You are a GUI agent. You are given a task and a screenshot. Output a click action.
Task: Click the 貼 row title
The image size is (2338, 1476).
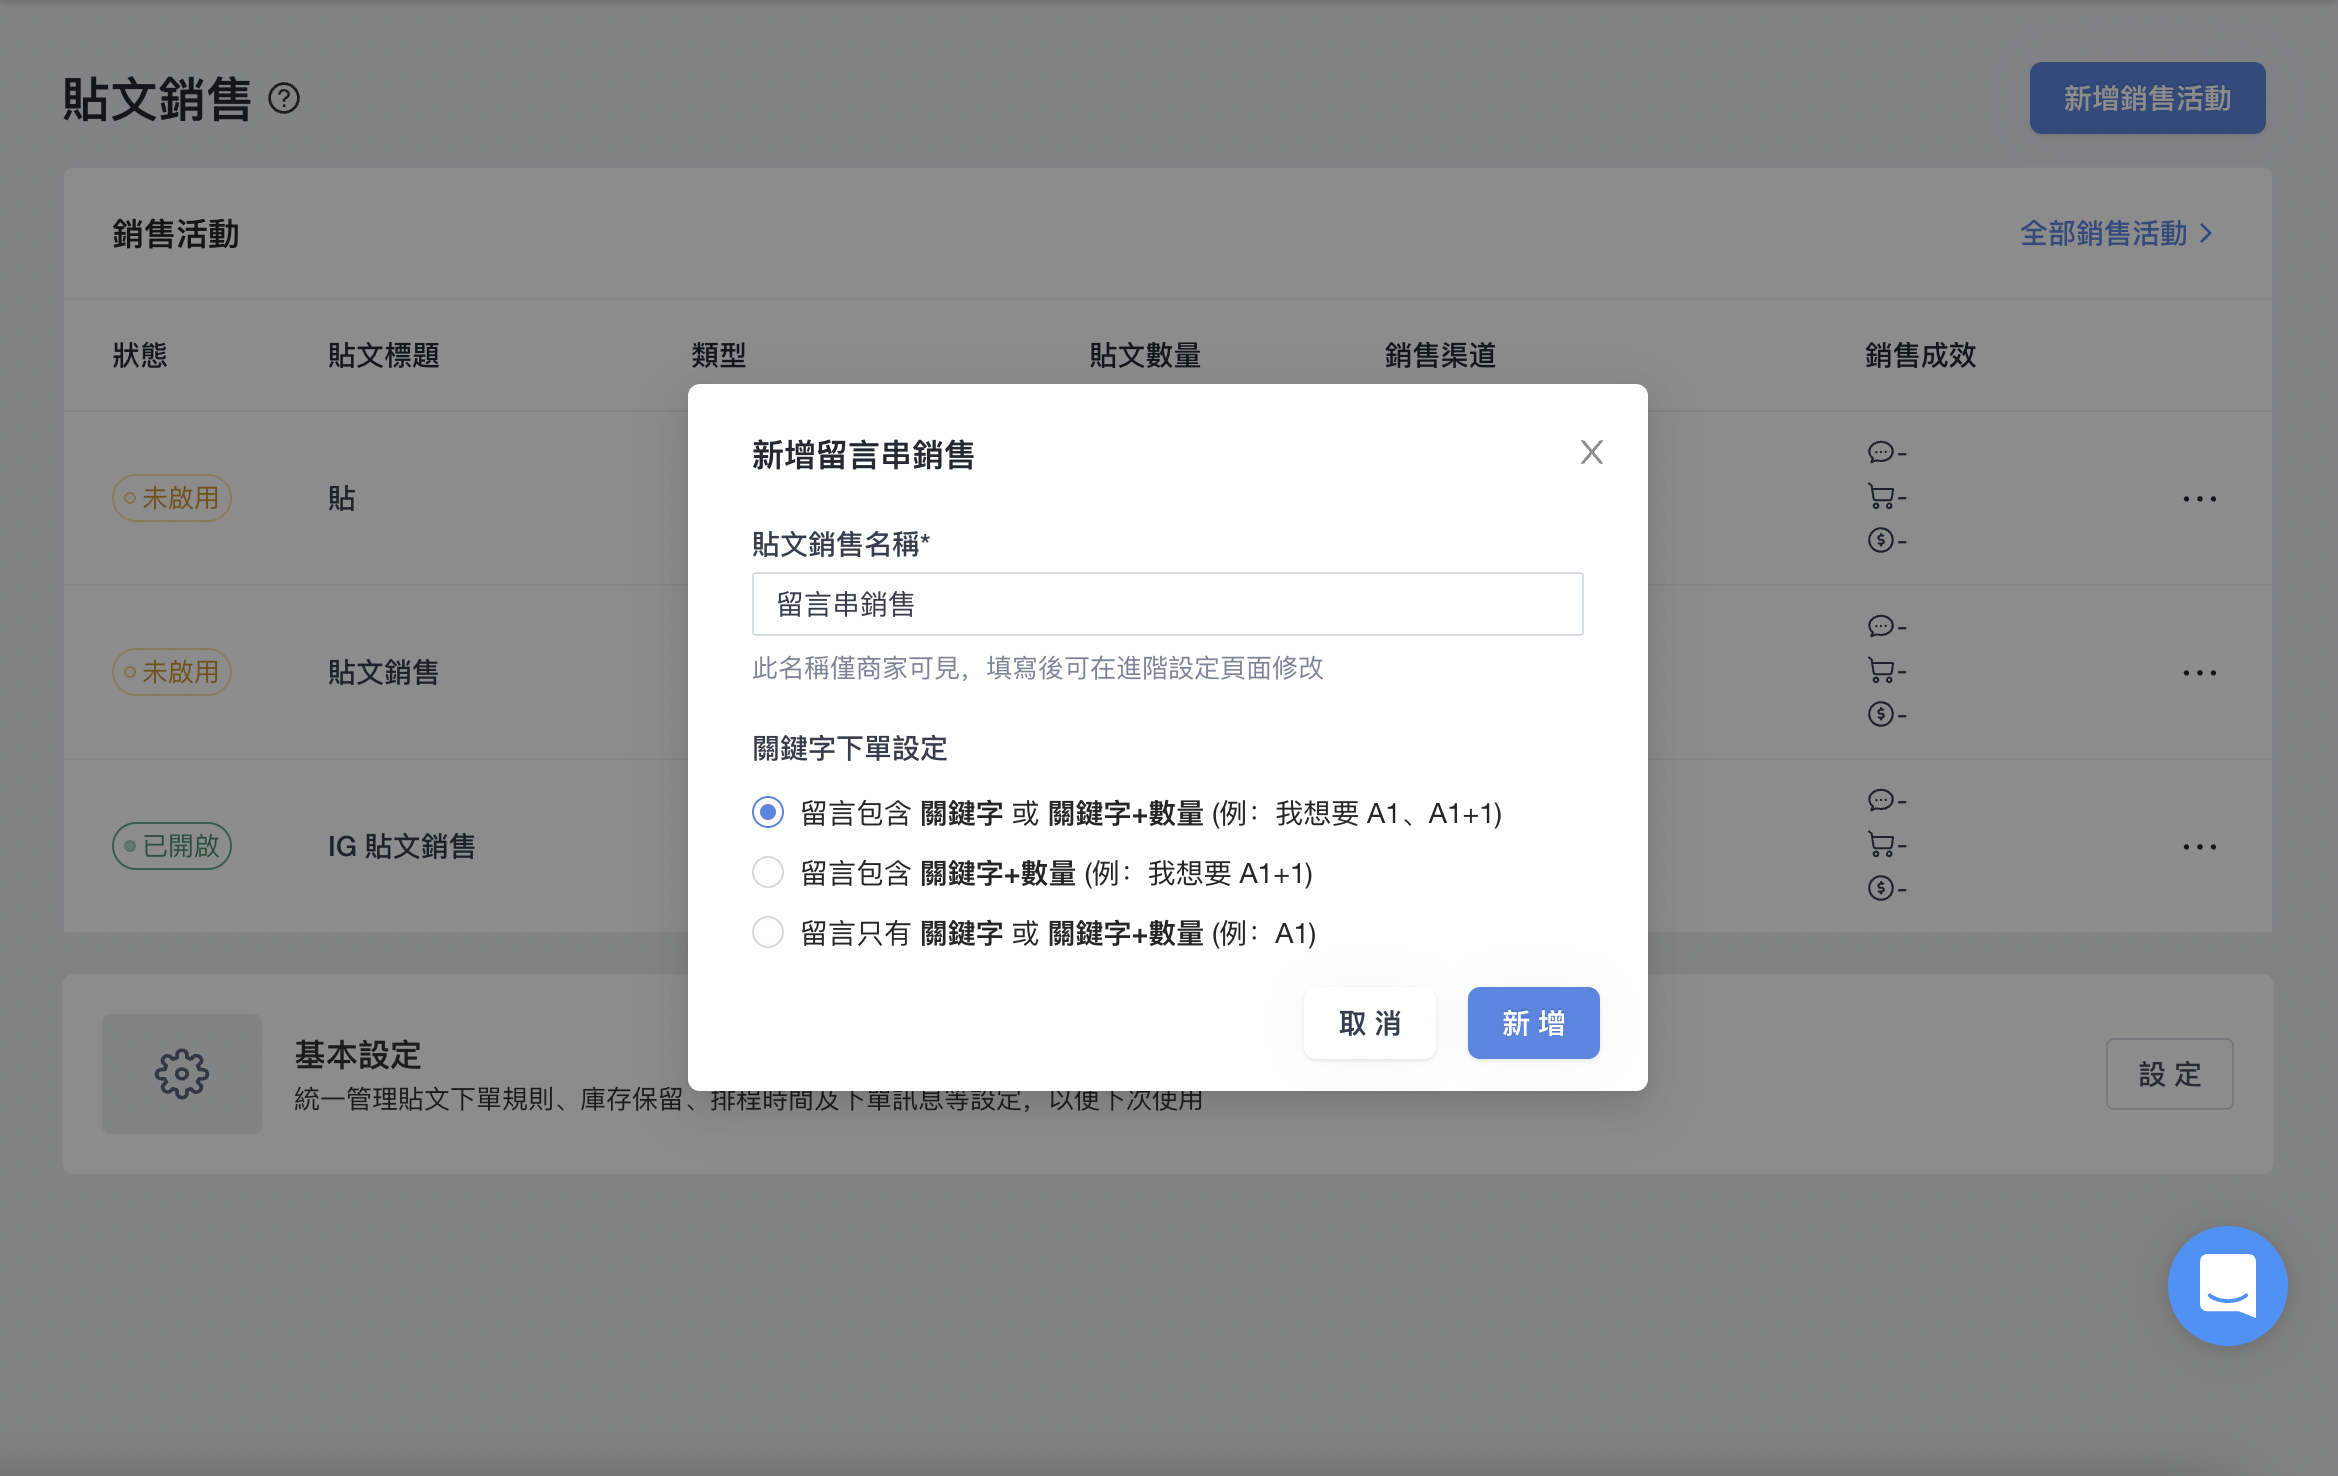342,498
